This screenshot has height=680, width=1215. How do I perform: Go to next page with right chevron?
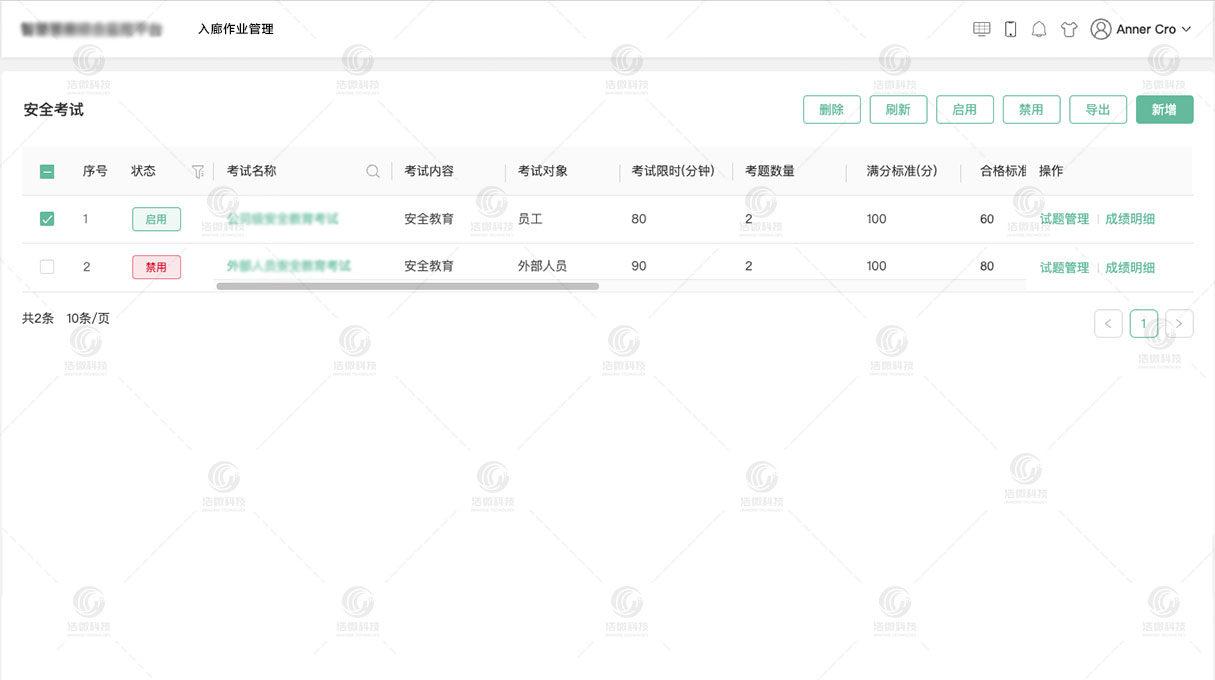click(x=1179, y=323)
